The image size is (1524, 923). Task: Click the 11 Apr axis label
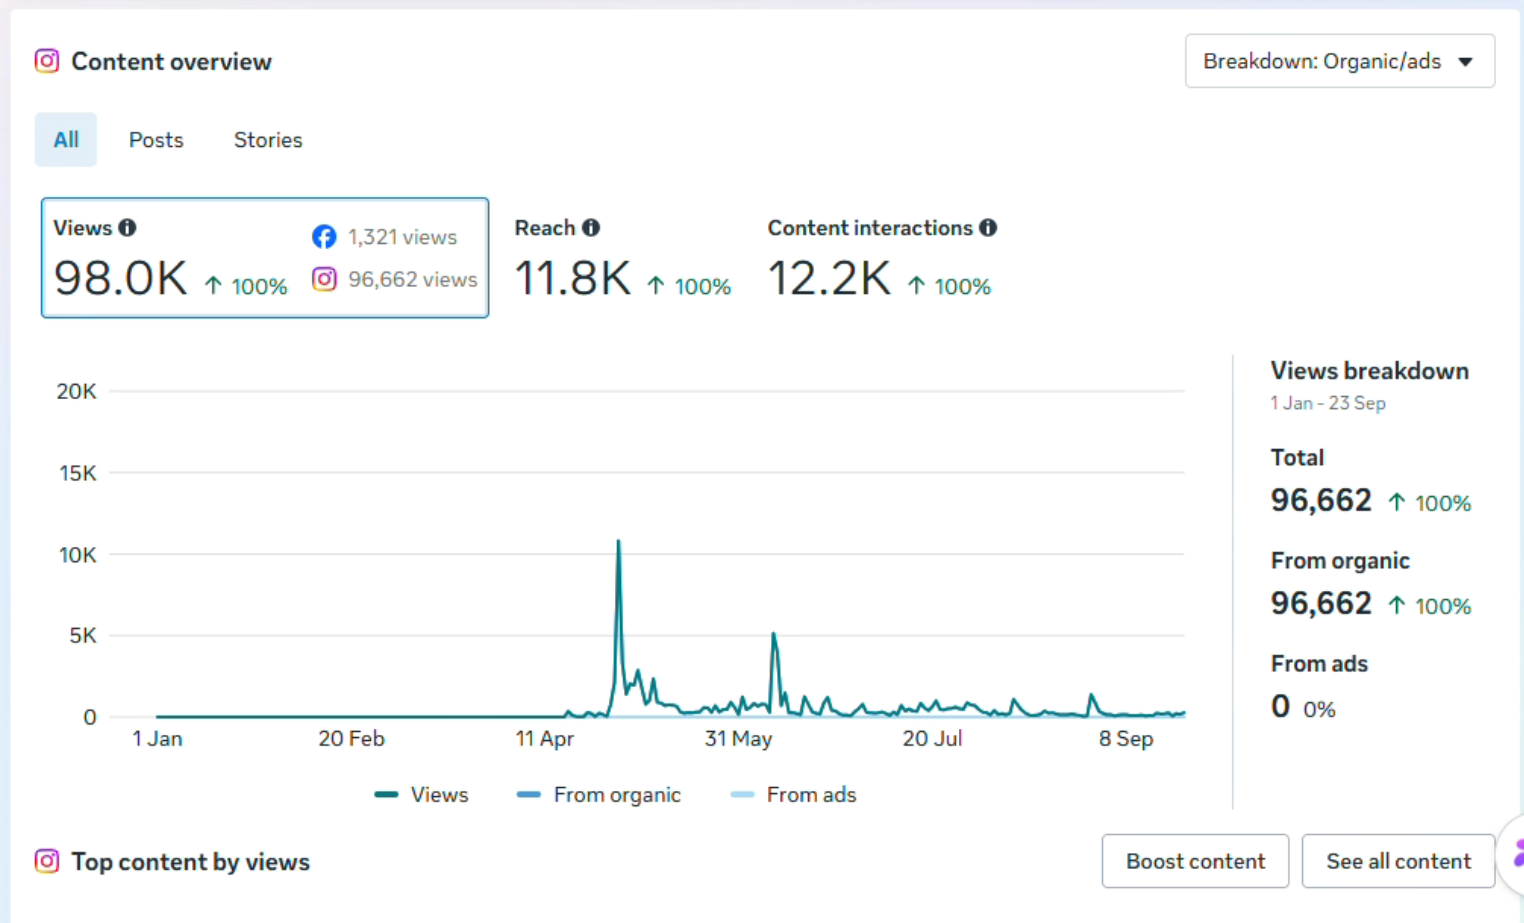(x=545, y=739)
